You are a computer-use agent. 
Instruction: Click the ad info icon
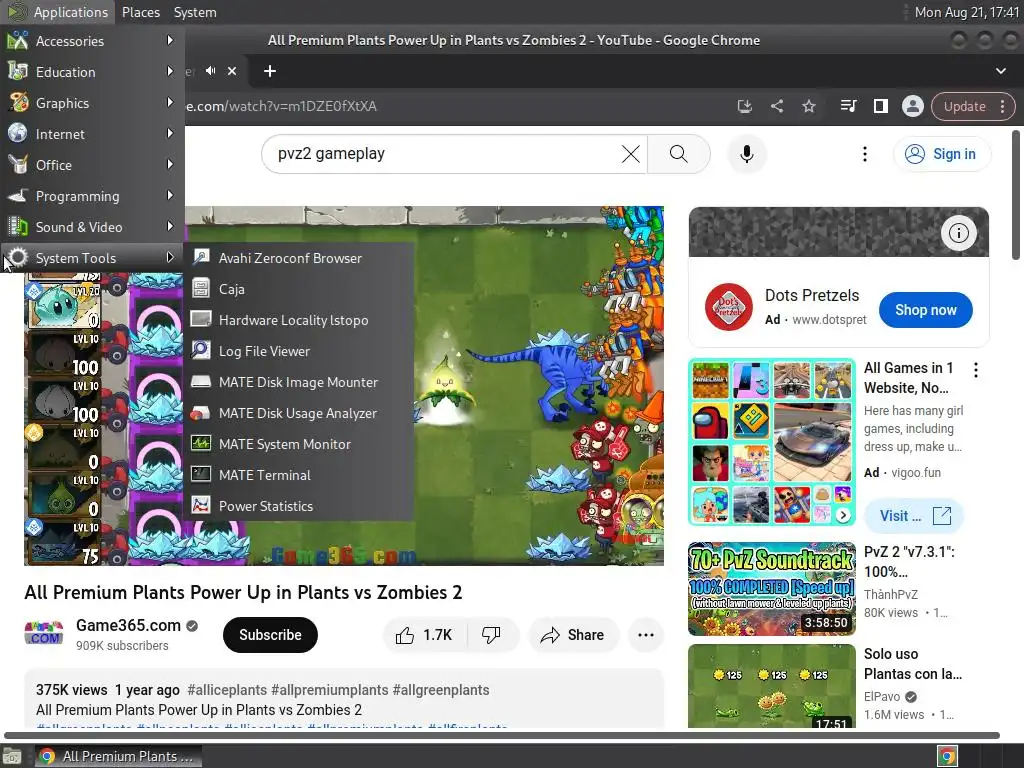(958, 232)
